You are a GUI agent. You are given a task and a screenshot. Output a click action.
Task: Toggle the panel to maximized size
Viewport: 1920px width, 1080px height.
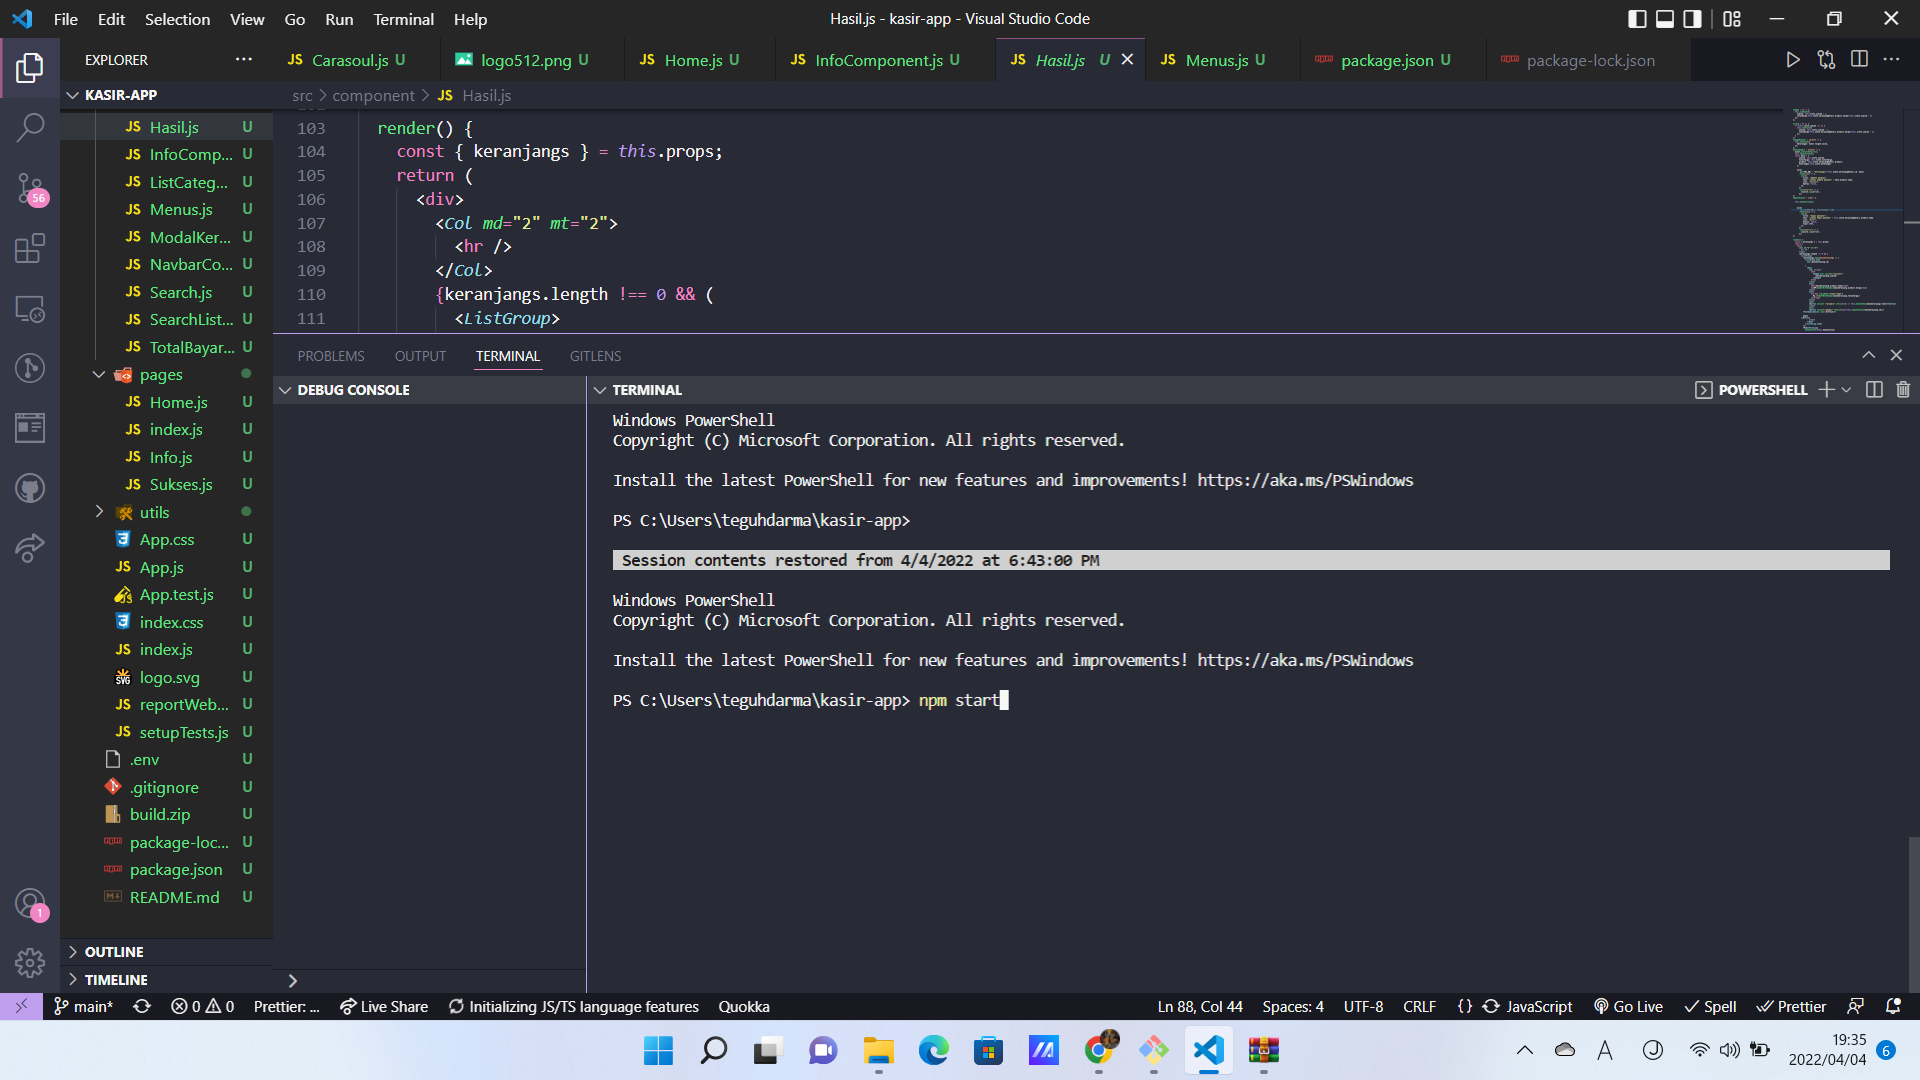coord(1868,355)
